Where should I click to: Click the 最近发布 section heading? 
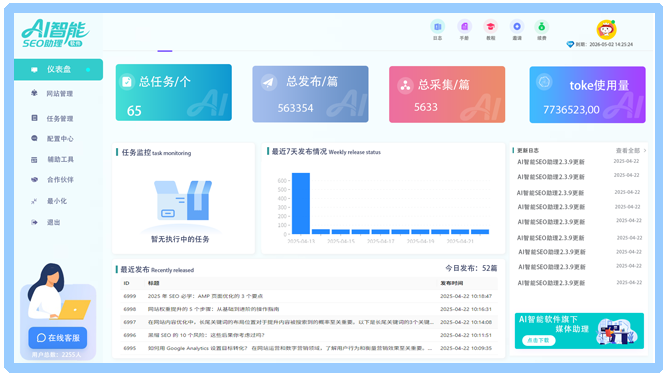(157, 269)
